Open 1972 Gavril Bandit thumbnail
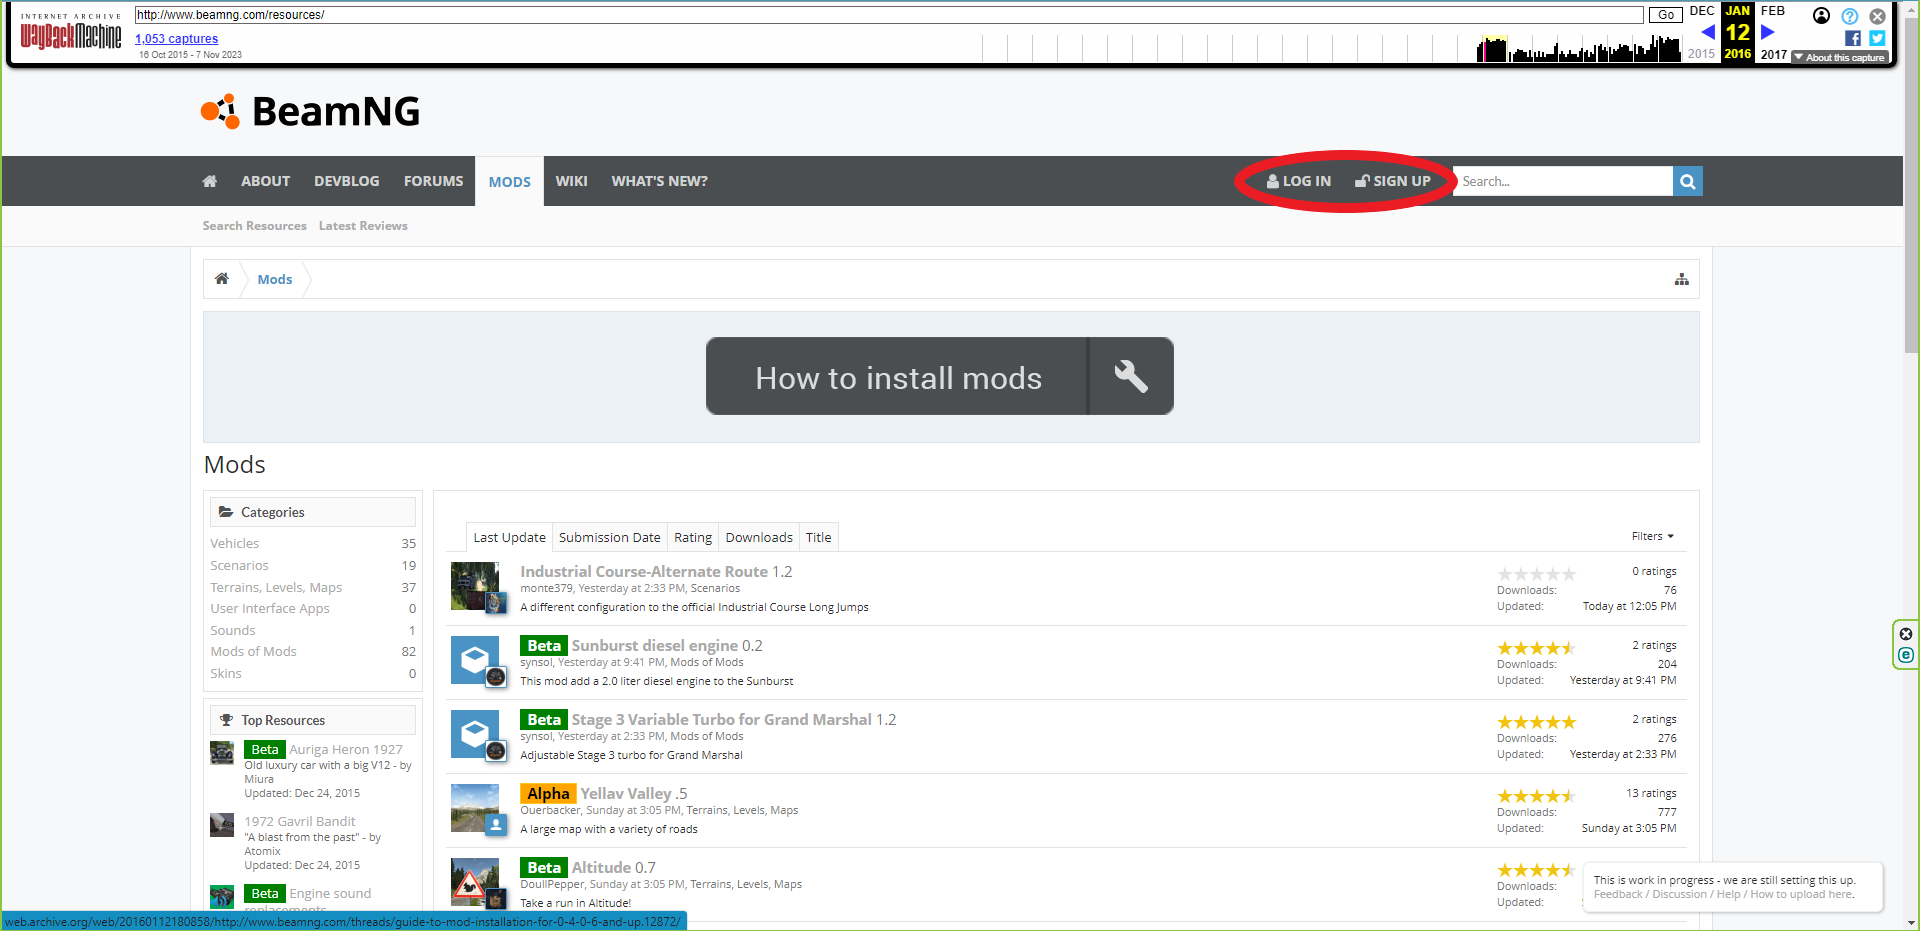This screenshot has width=1920, height=931. (222, 825)
